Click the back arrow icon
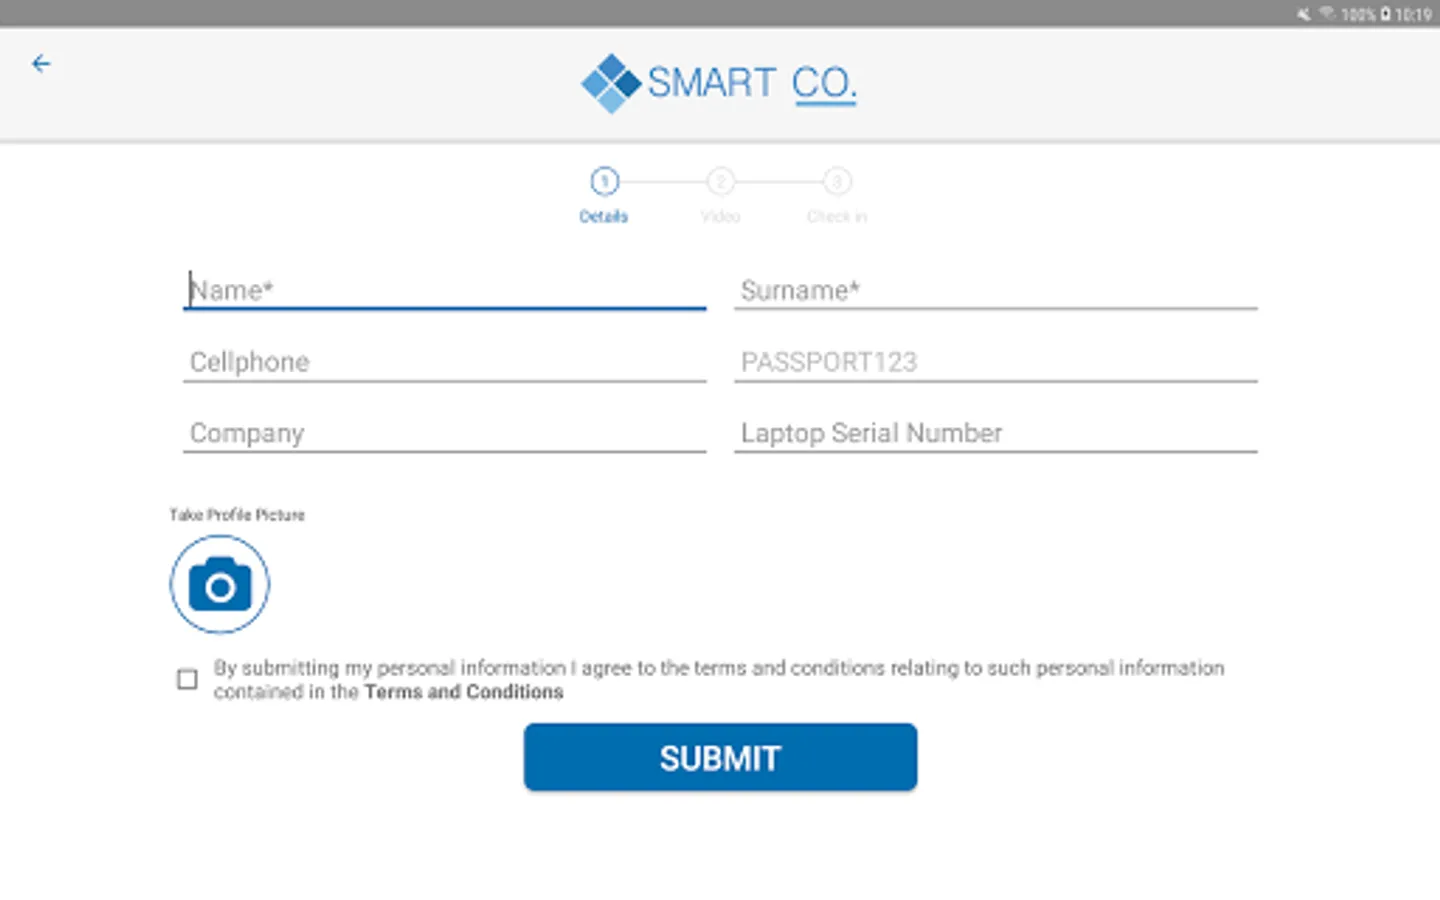This screenshot has height=900, width=1440. (x=41, y=63)
